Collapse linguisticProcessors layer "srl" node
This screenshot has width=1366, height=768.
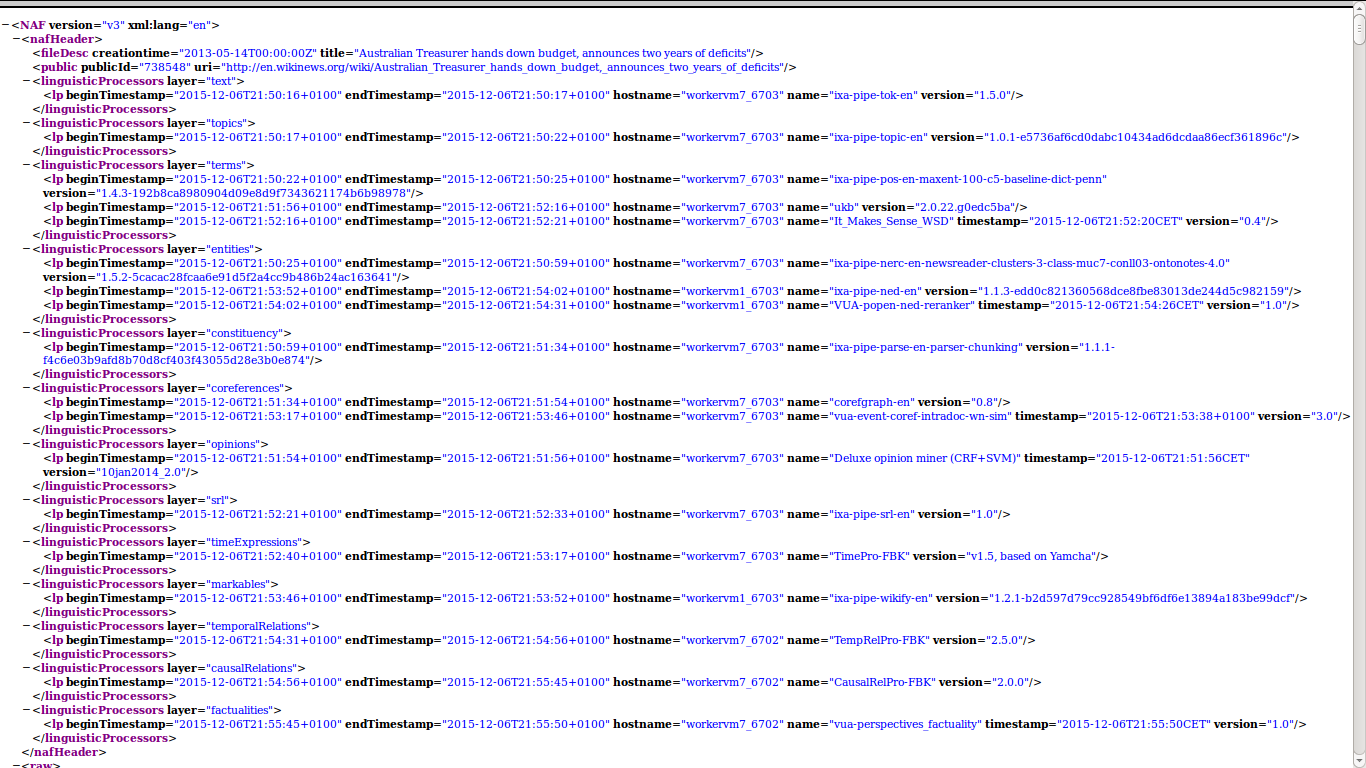tap(27, 500)
